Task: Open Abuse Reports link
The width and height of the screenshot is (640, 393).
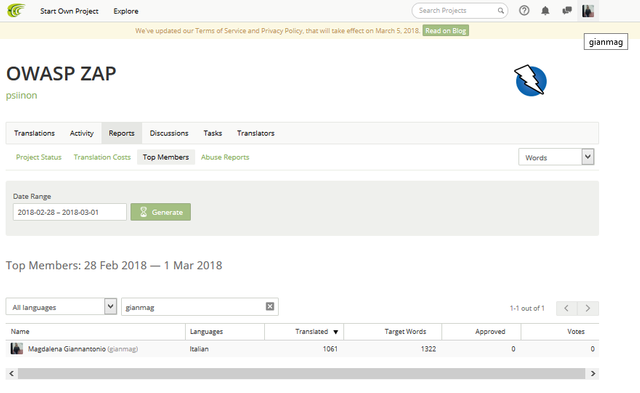Action: pos(225,157)
